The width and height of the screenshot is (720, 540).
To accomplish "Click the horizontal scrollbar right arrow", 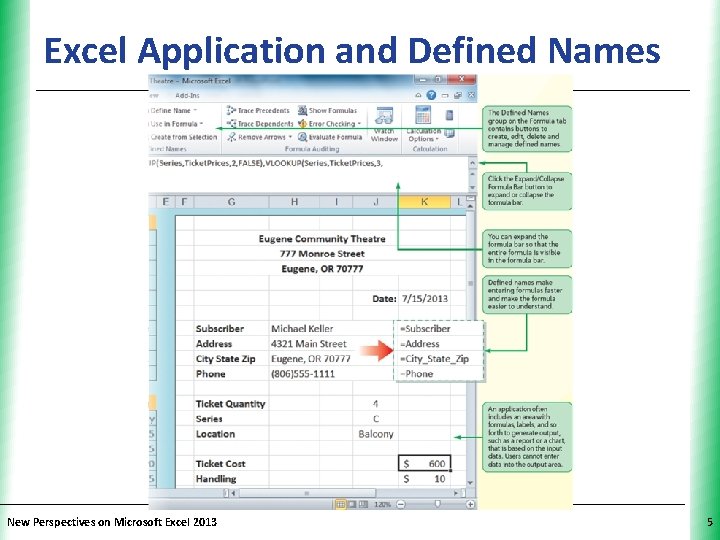I will coord(456,493).
